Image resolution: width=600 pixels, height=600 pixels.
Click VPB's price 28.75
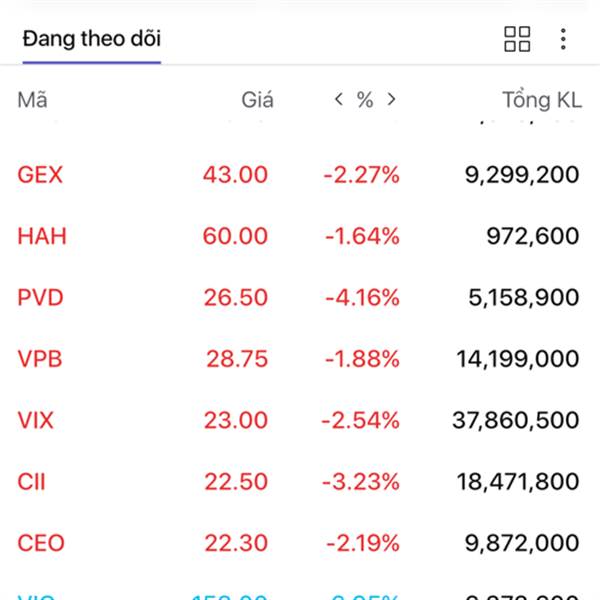pos(237,359)
